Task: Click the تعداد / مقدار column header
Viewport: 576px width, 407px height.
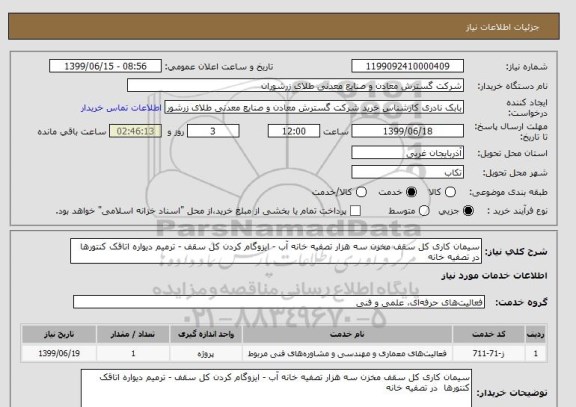Action: (x=133, y=334)
